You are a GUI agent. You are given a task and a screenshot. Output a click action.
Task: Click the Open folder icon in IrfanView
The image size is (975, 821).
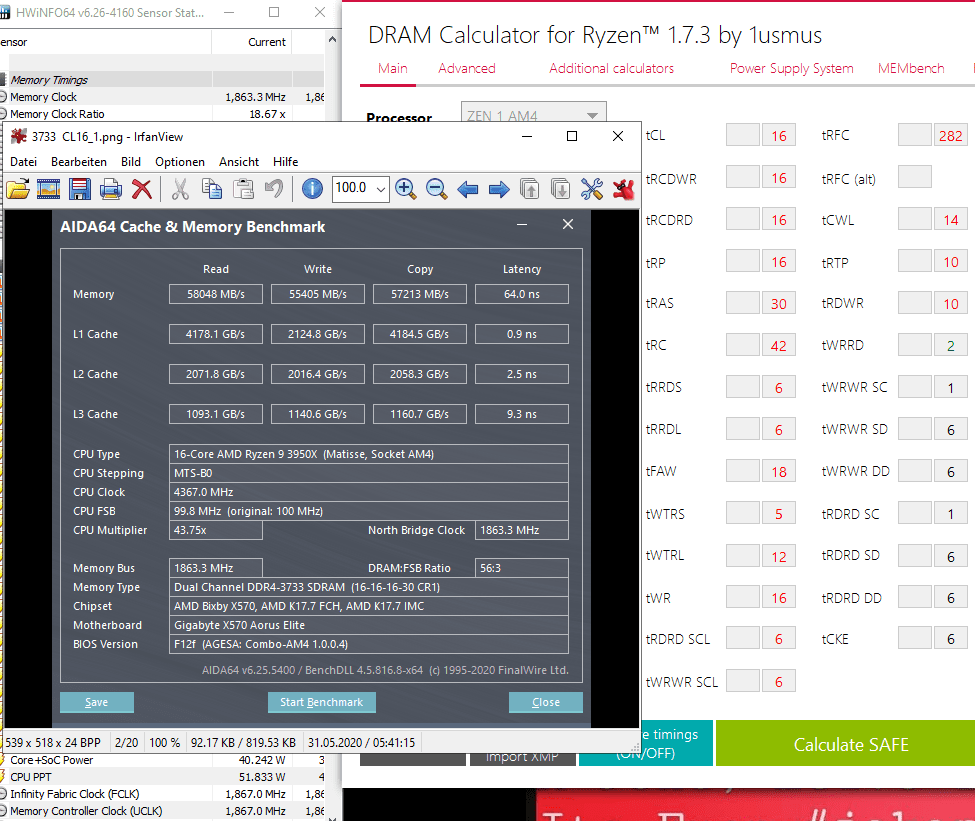[x=18, y=188]
